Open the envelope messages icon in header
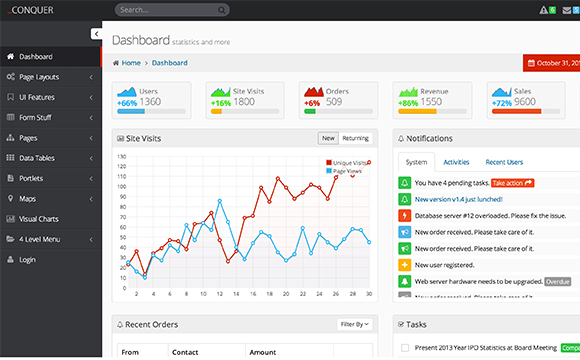This screenshot has height=360, width=580. point(566,10)
